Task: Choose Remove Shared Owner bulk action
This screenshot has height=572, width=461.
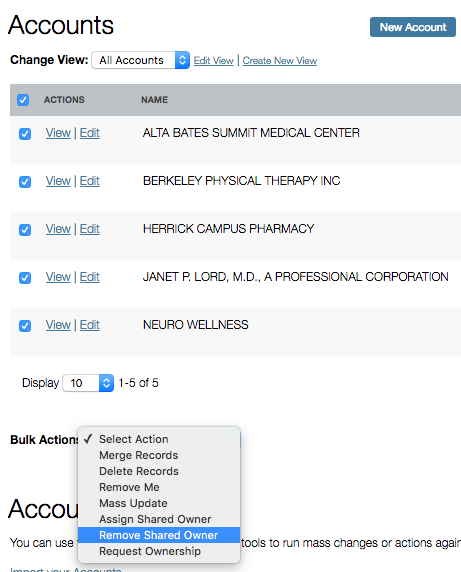Action: 159,535
